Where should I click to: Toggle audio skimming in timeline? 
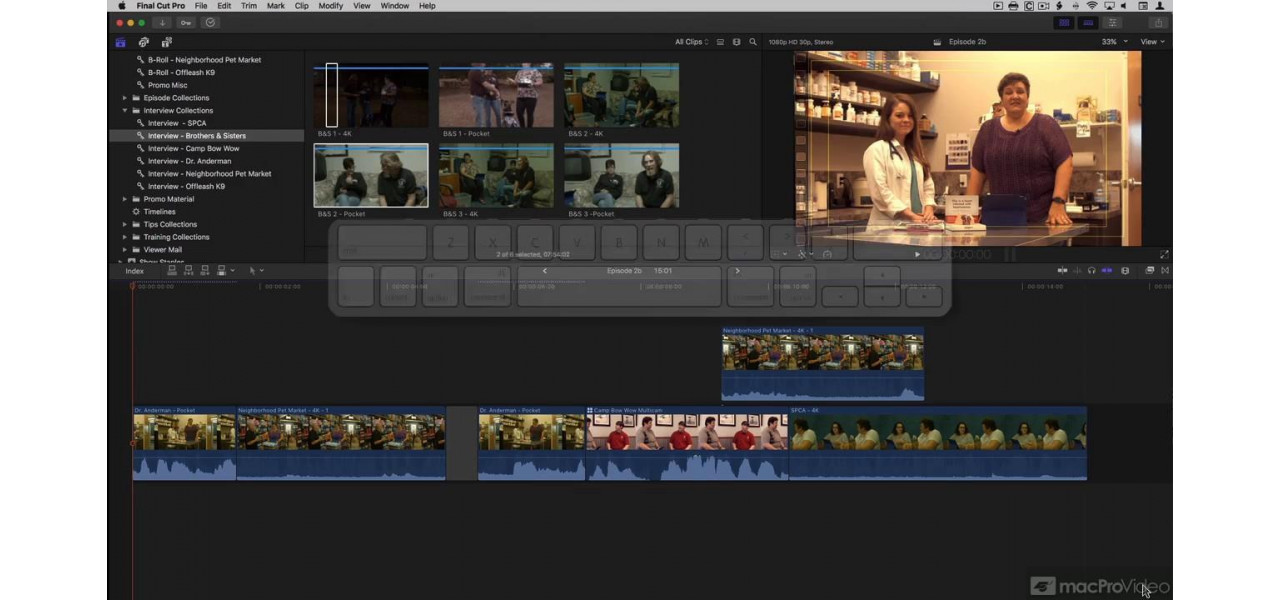(x=1077, y=270)
